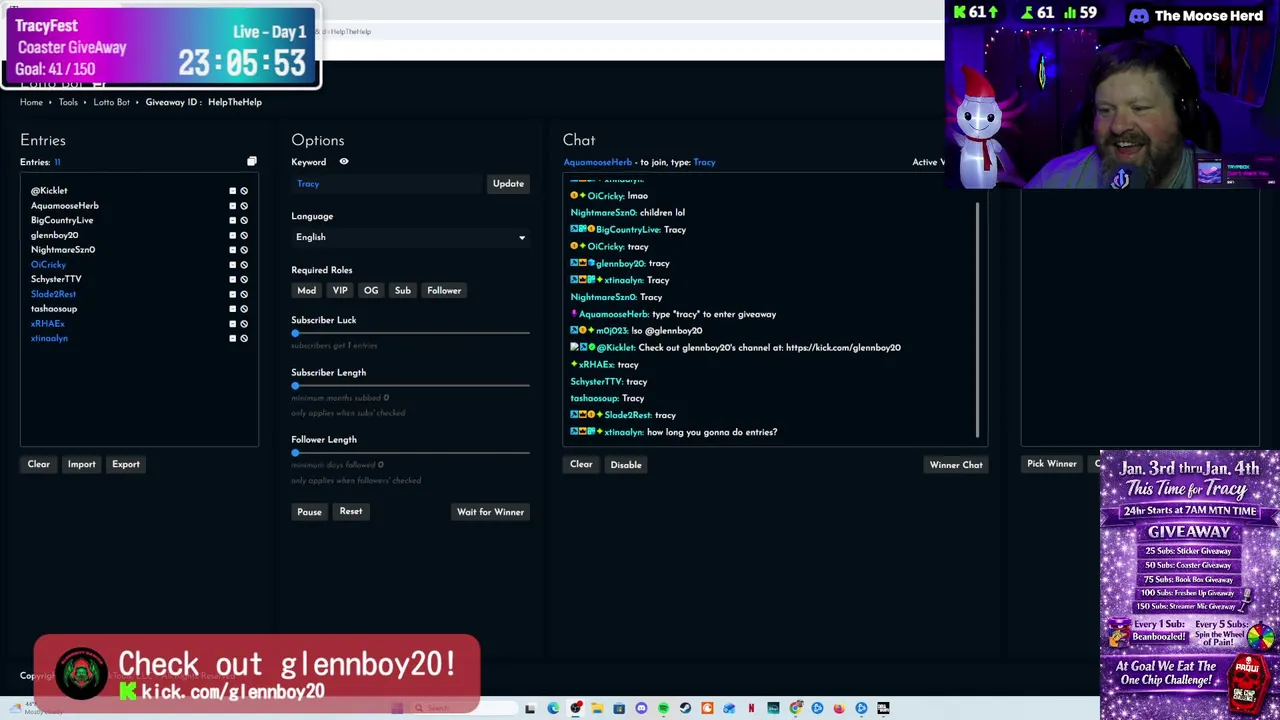This screenshot has height=720, width=1280.
Task: Click the Tracy keyword input field
Action: [388, 184]
